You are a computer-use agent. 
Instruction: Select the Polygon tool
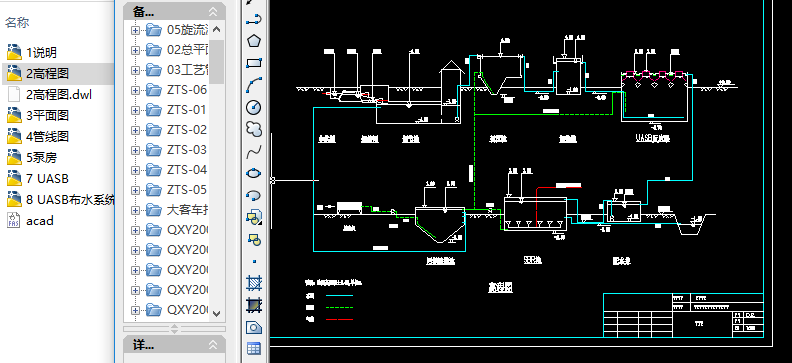tap(254, 41)
